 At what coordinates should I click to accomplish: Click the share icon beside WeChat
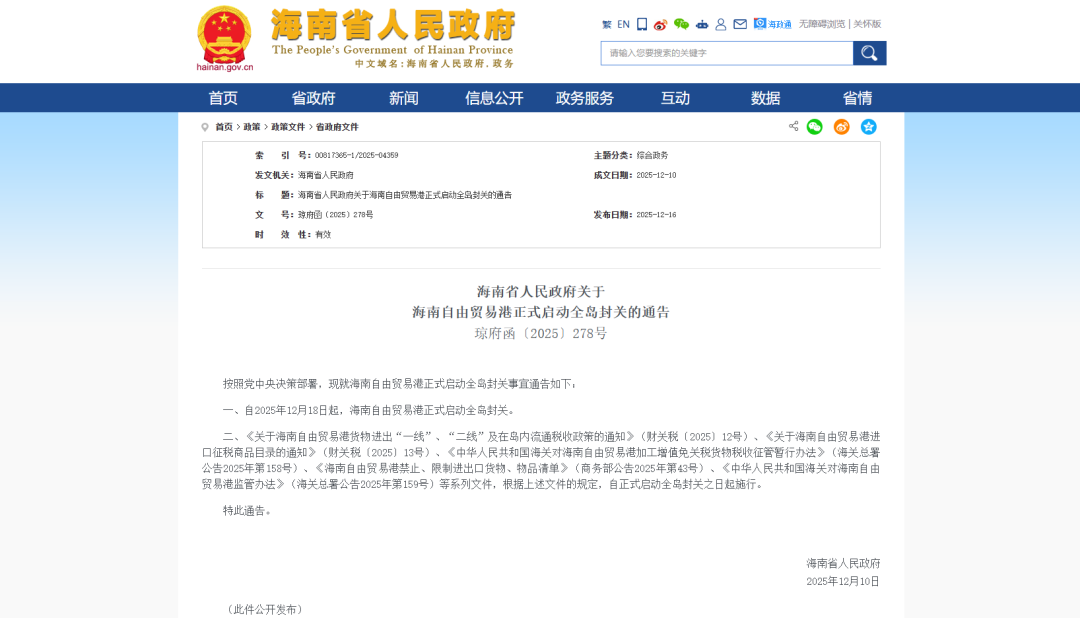[793, 127]
